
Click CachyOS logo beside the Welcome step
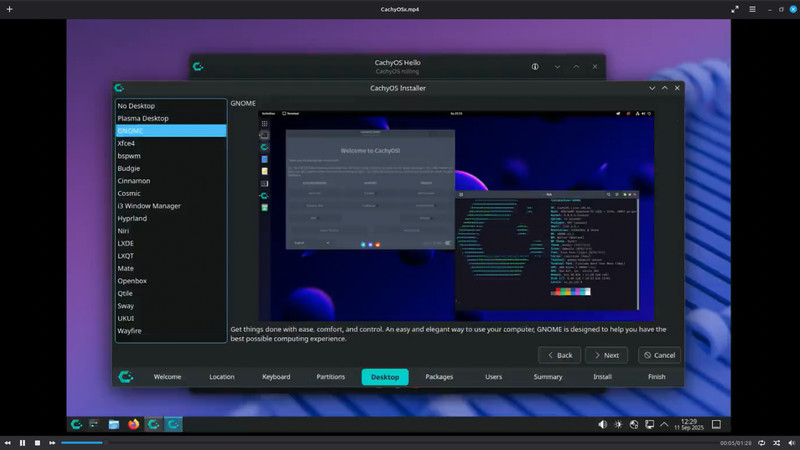pos(126,377)
